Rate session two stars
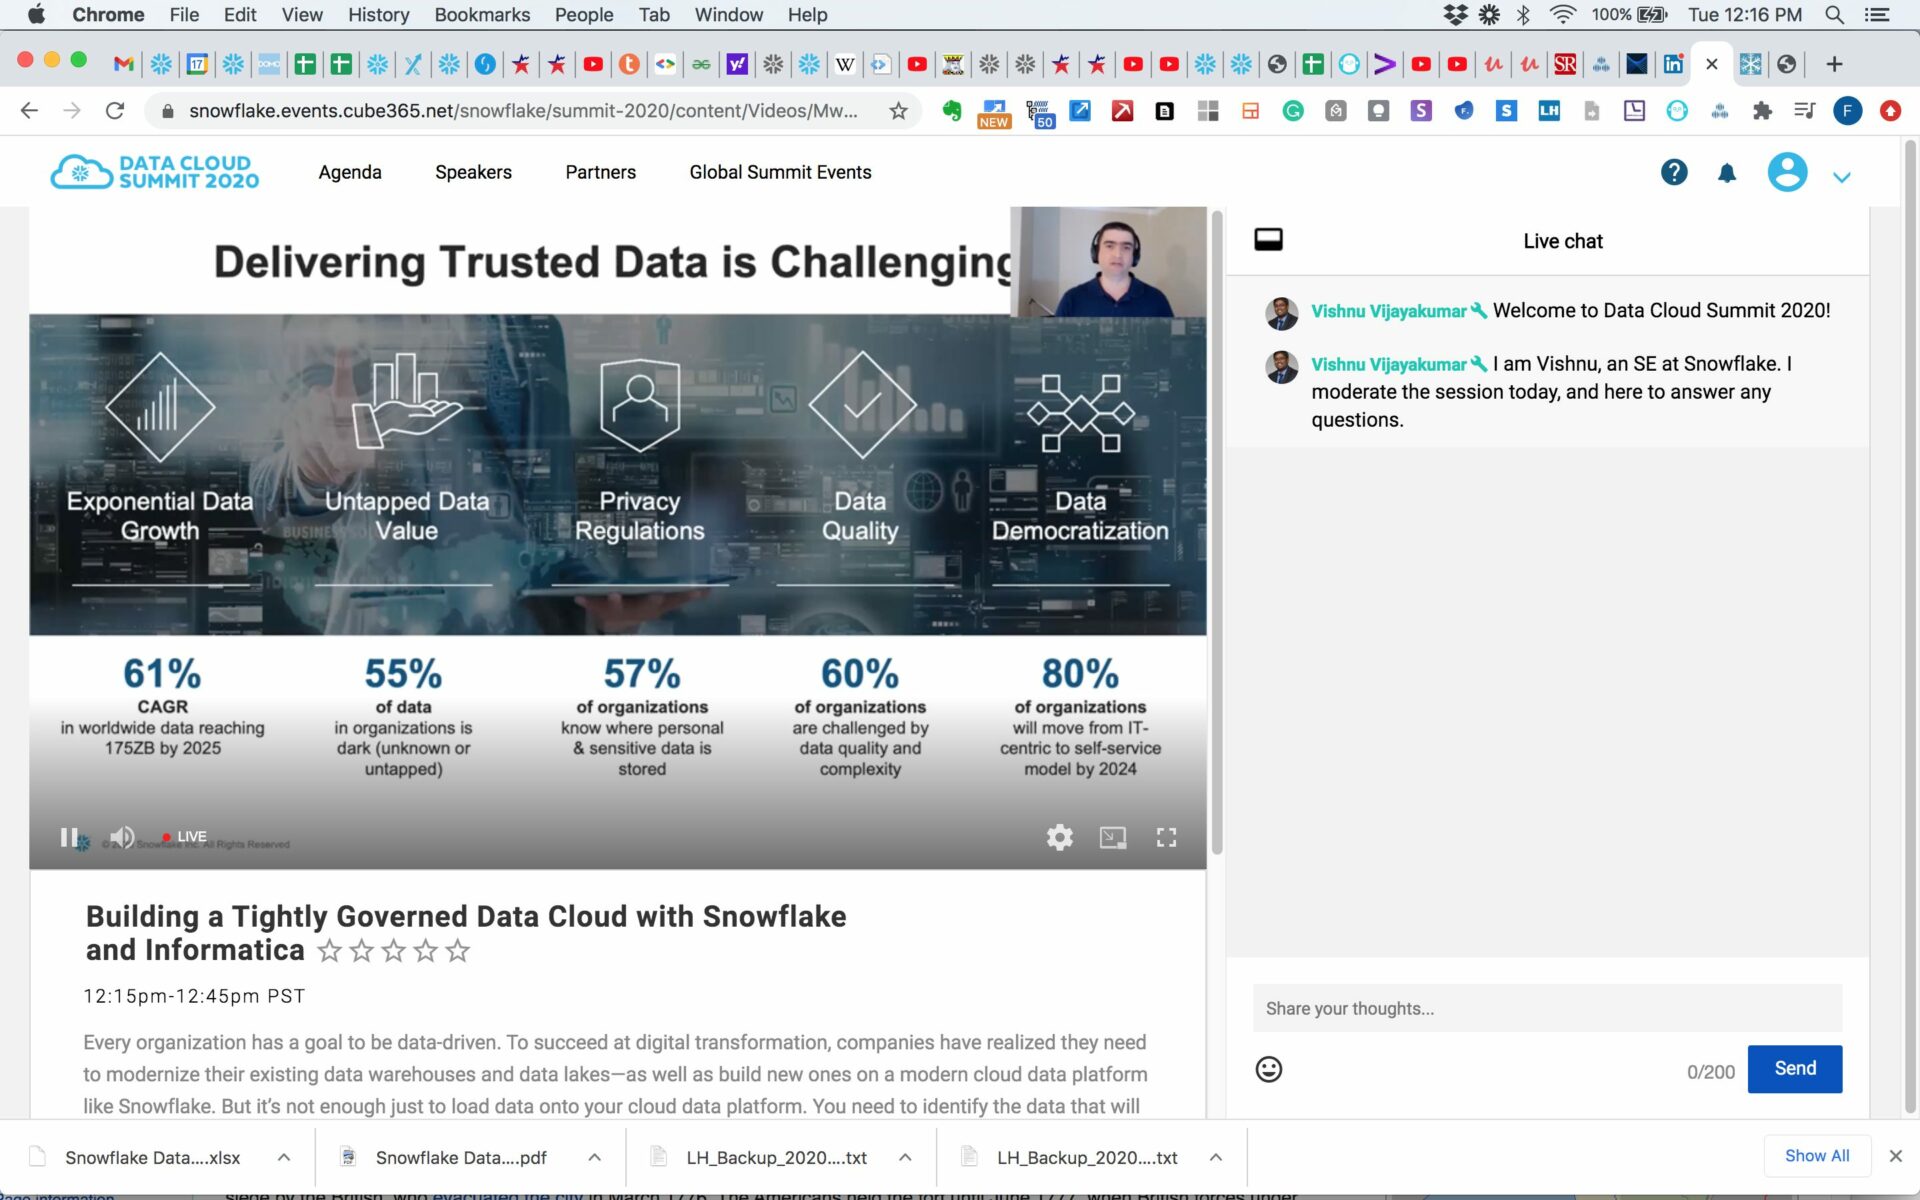Screen dimensions: 1920x1200 pyautogui.click(x=361, y=951)
